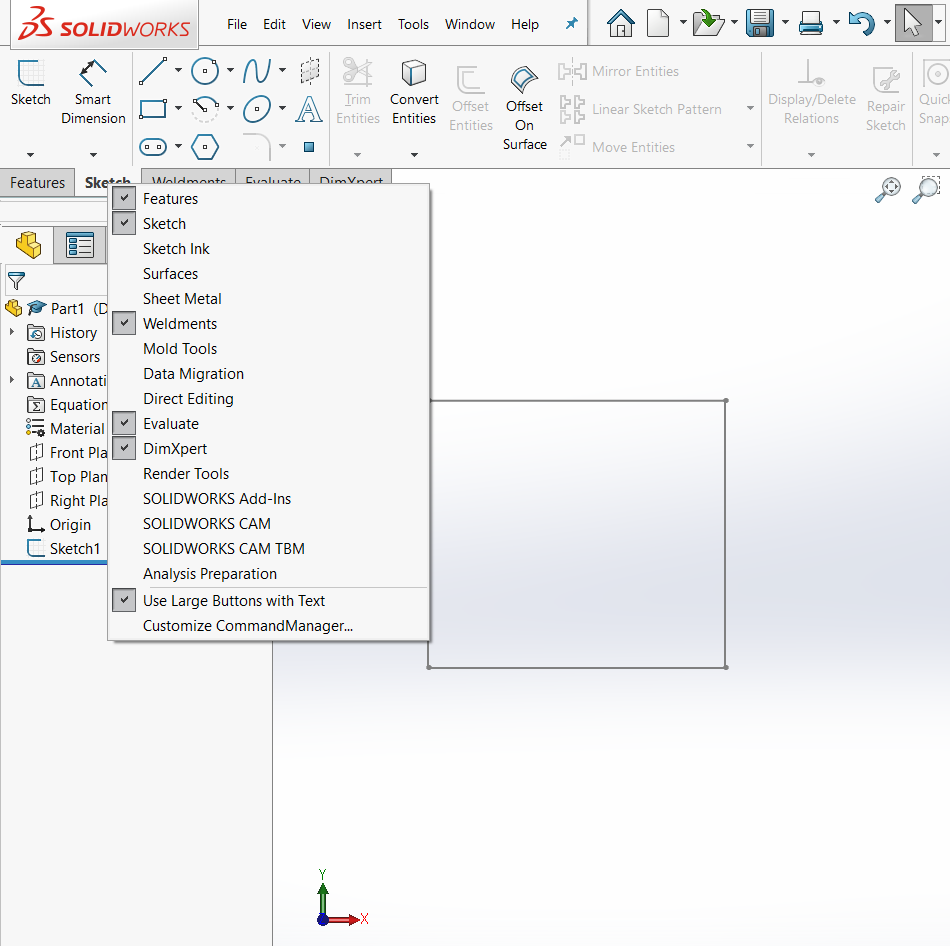Click the tree filter funnel icon
Viewport: 950px width, 946px height.
[16, 281]
